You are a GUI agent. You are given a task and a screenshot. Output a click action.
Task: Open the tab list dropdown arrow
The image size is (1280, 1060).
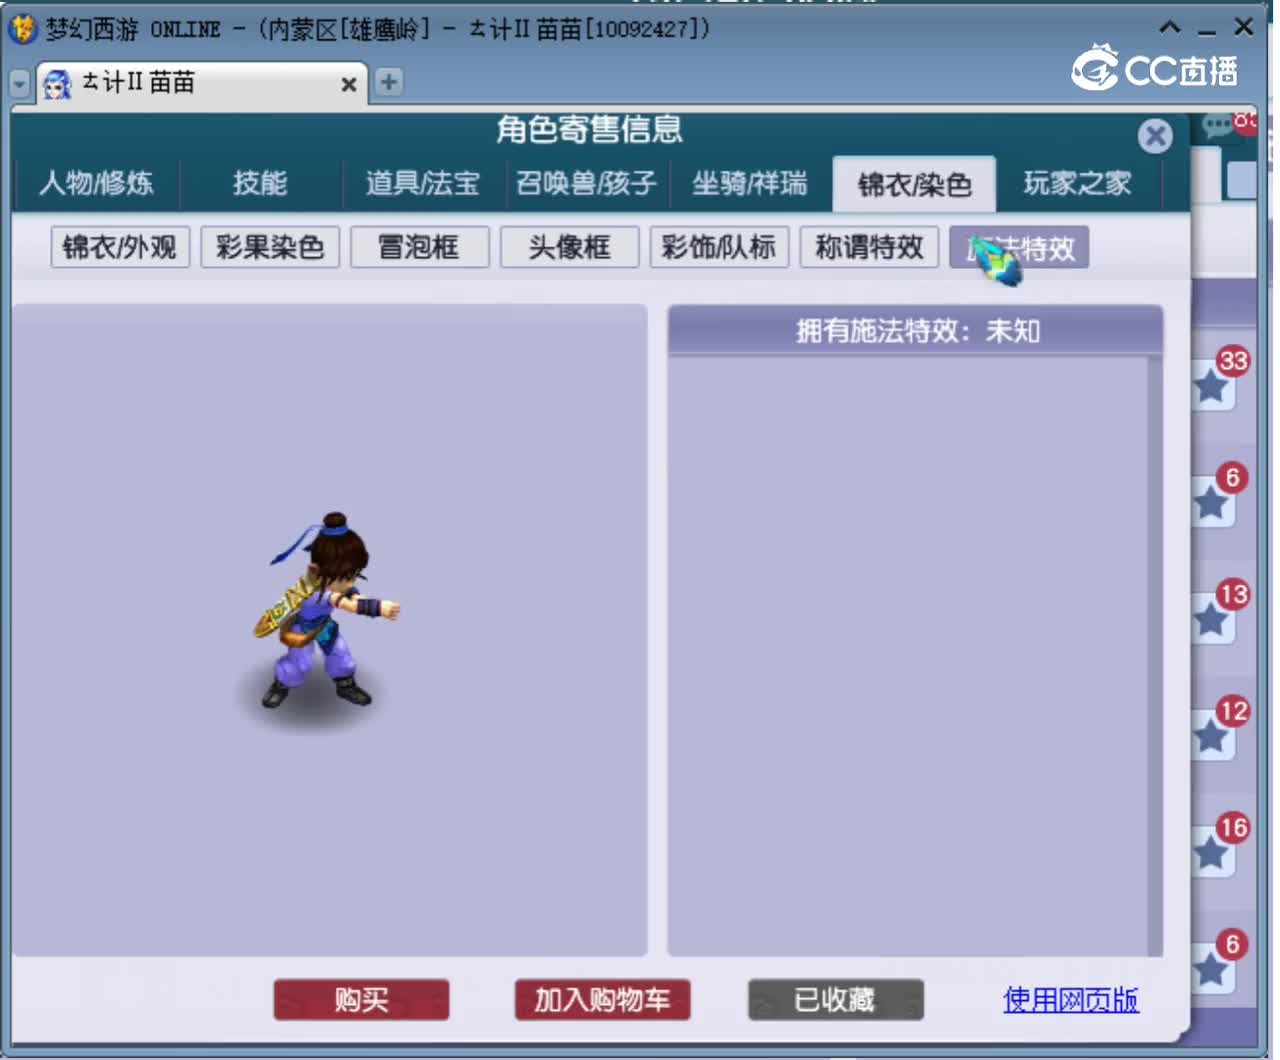tap(20, 84)
